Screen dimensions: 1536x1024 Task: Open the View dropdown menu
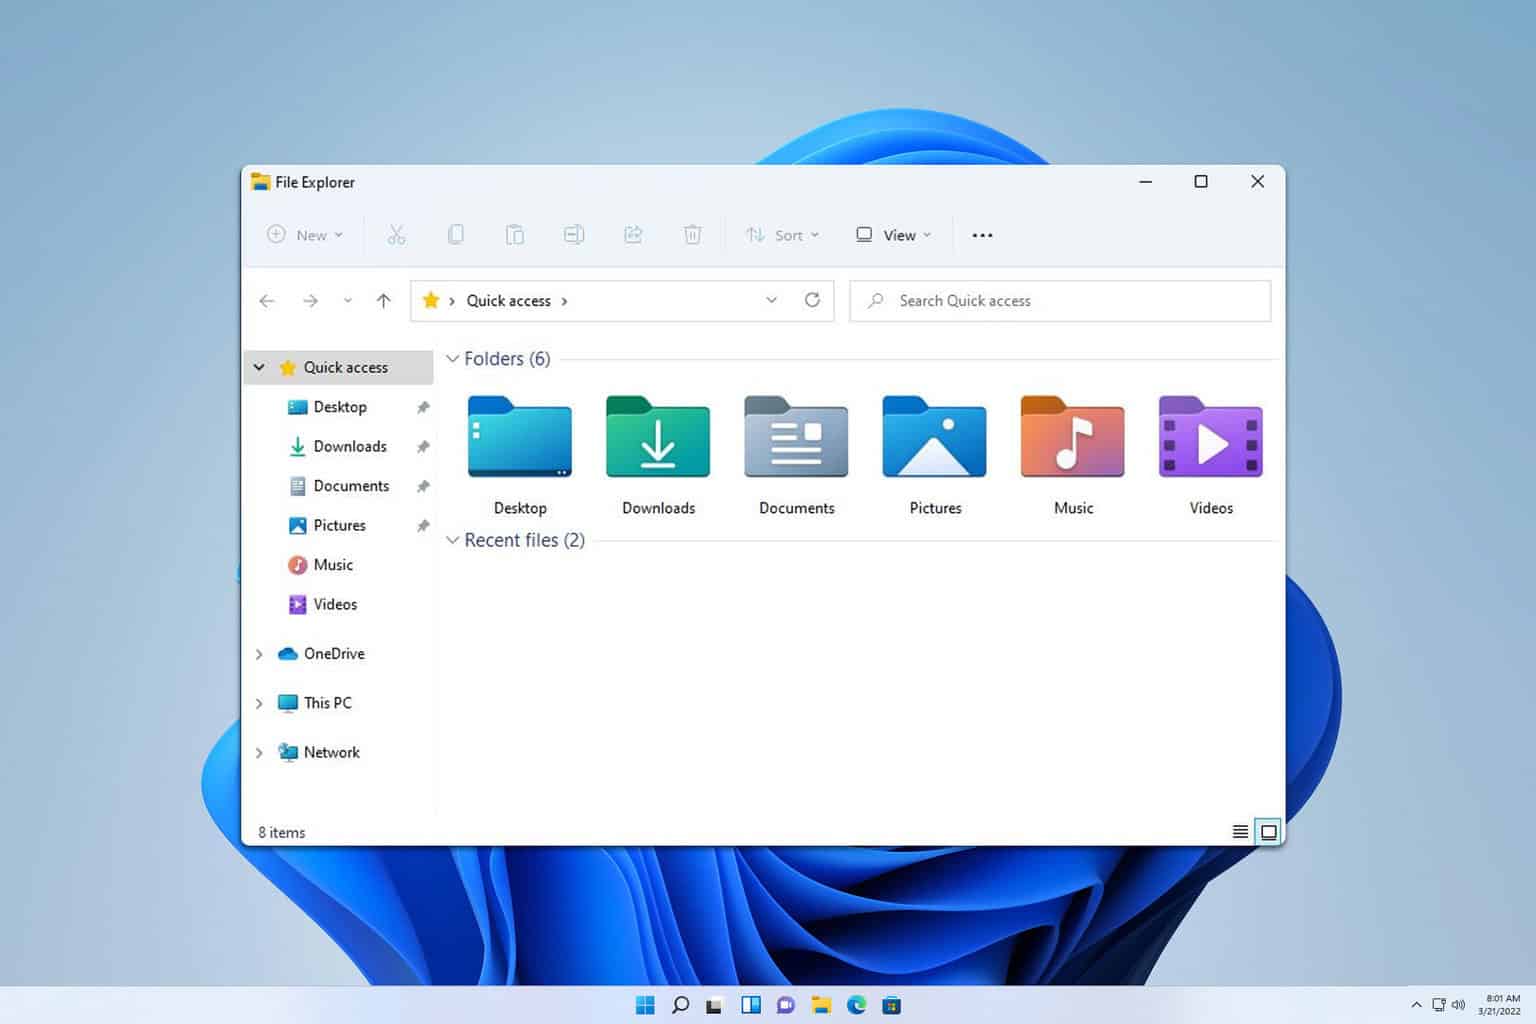pyautogui.click(x=894, y=235)
